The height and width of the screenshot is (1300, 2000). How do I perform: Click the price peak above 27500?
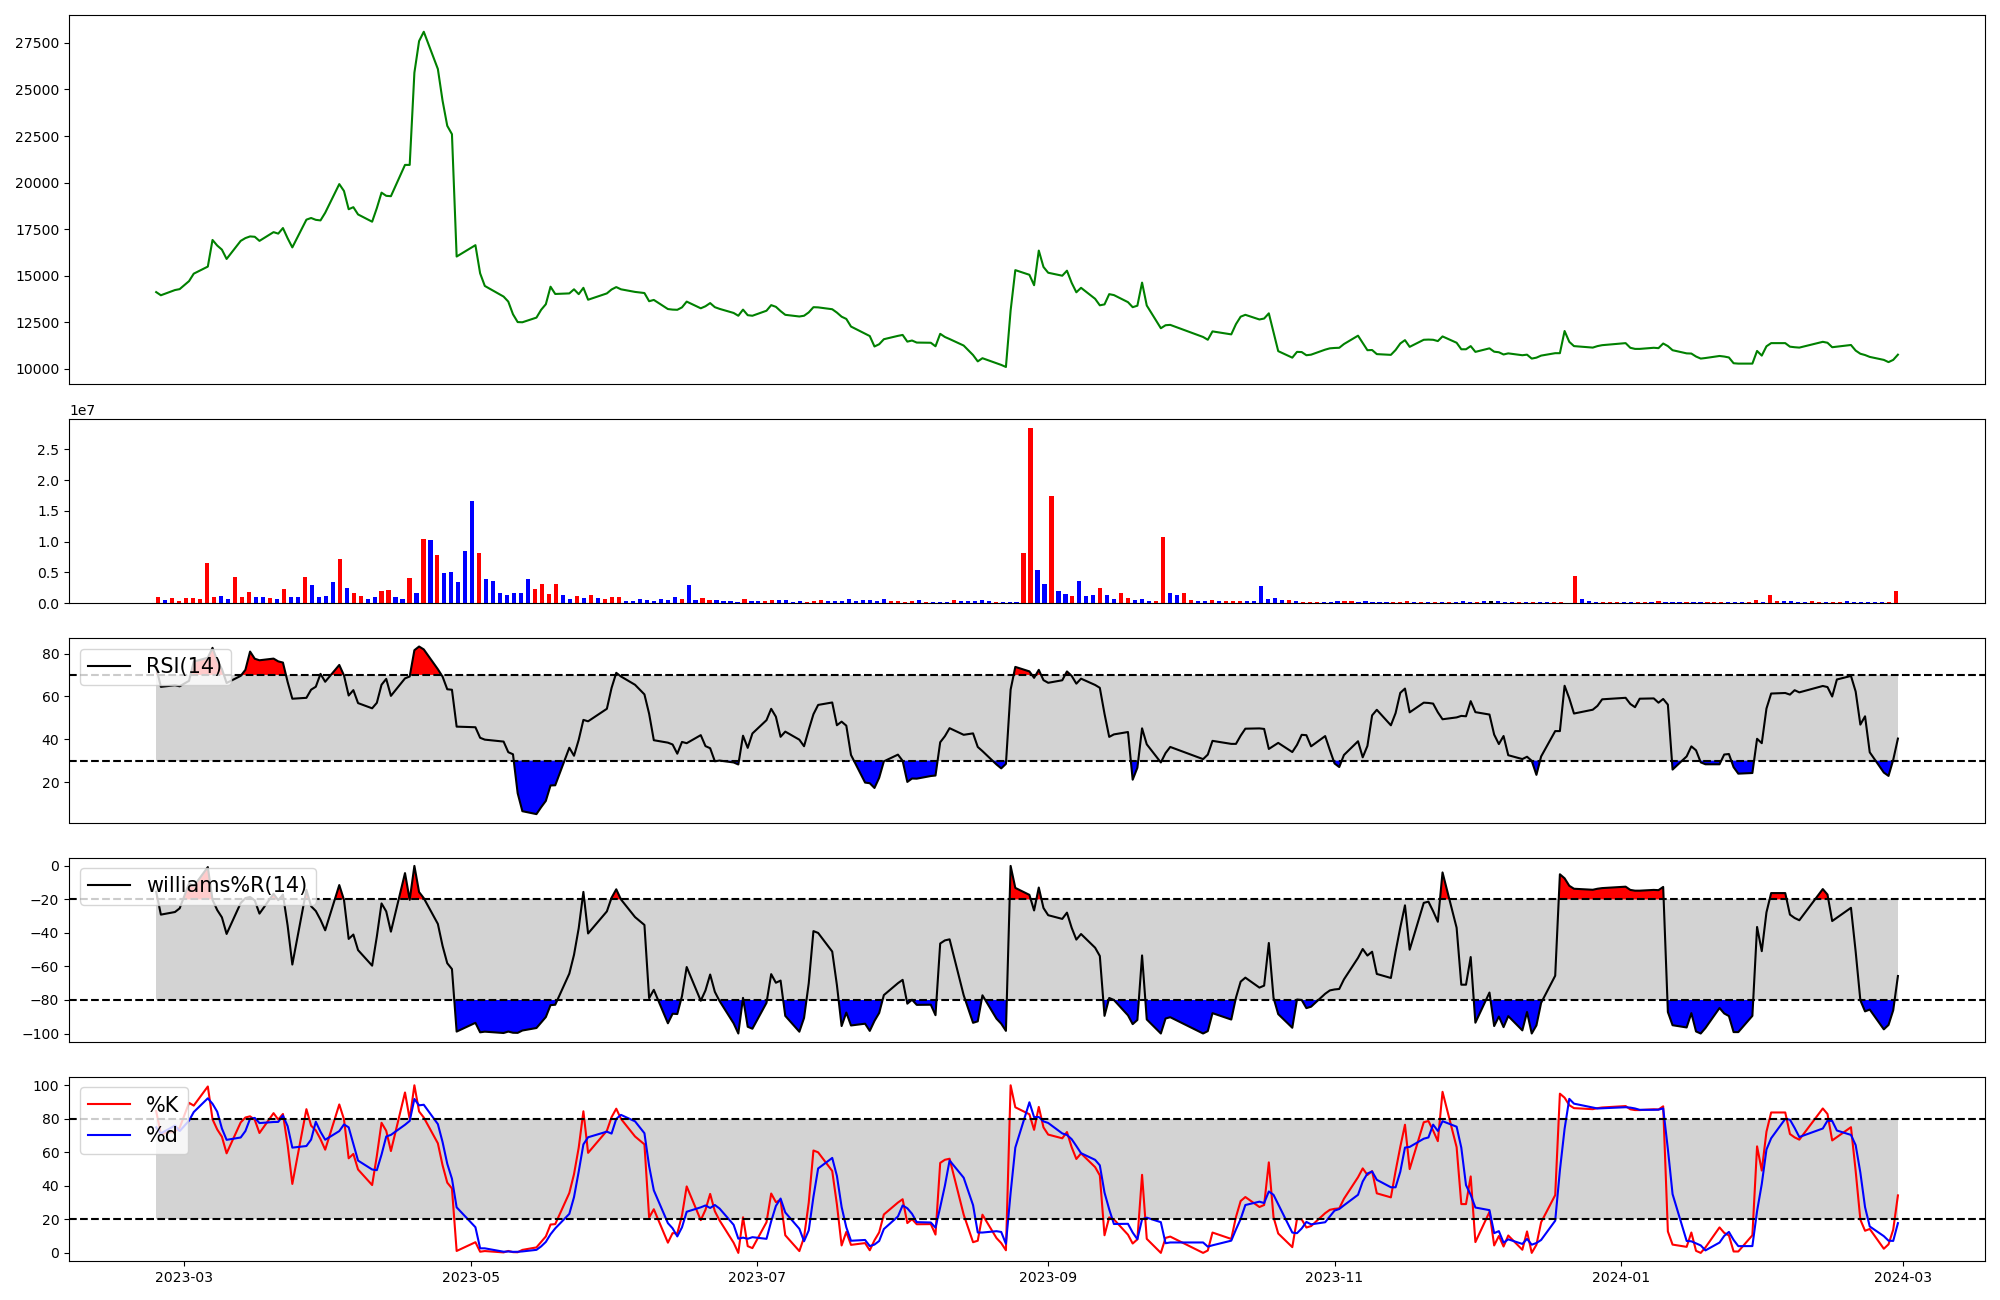pyautogui.click(x=424, y=33)
